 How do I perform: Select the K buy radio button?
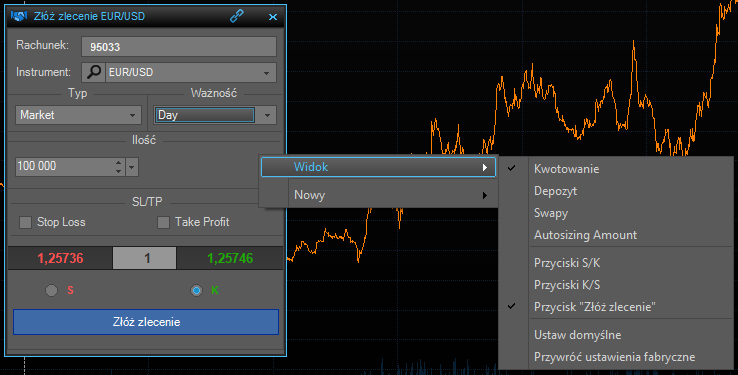tap(196, 290)
